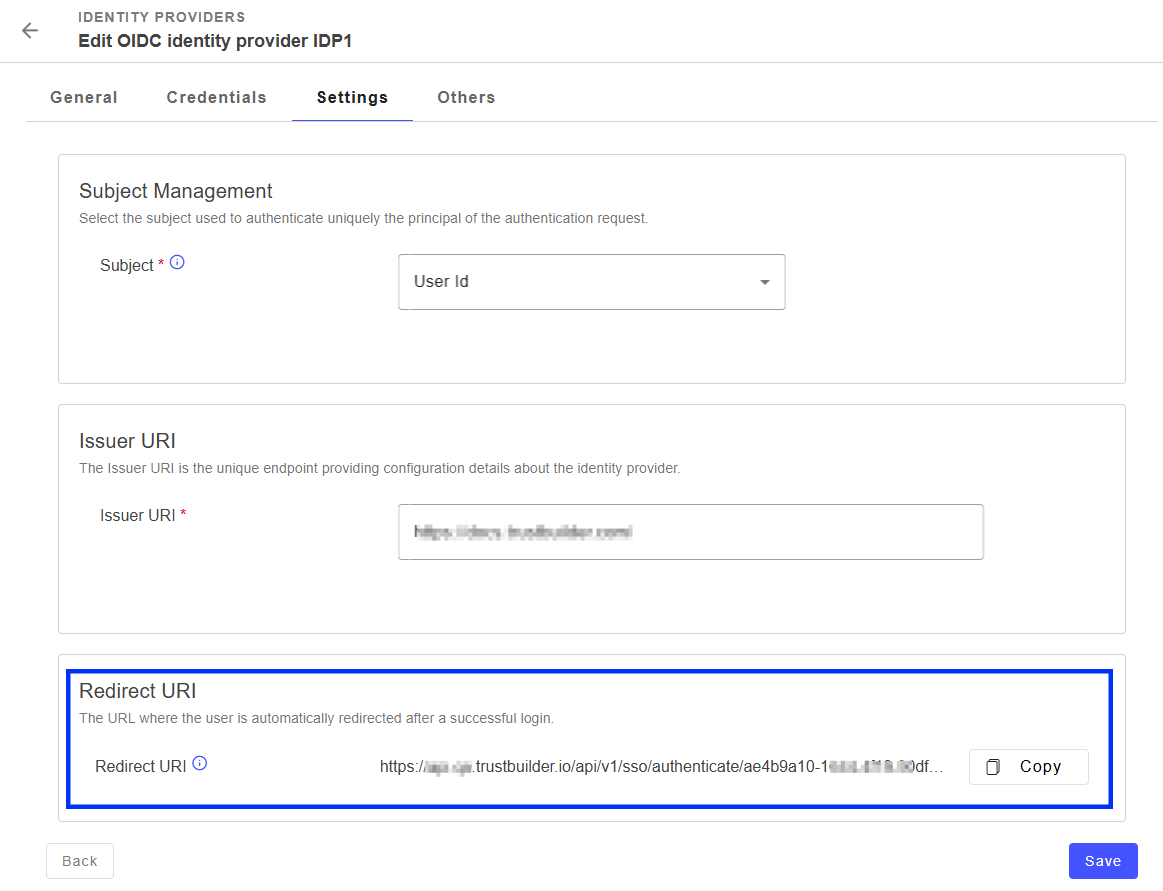Click the info icon next to Subject
The image size is (1163, 891).
(x=177, y=263)
